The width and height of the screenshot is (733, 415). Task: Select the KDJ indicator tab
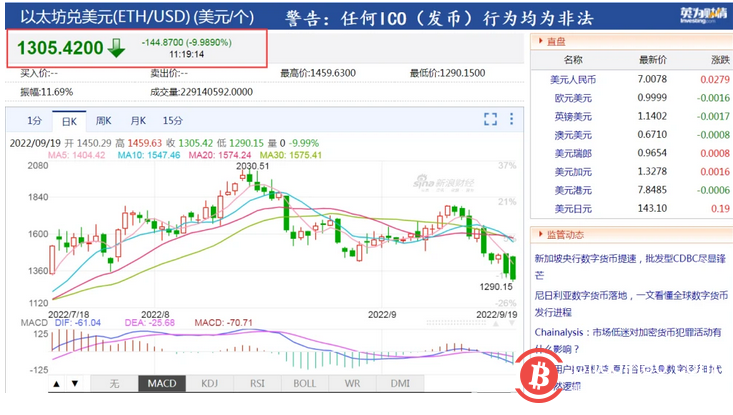pyautogui.click(x=209, y=384)
